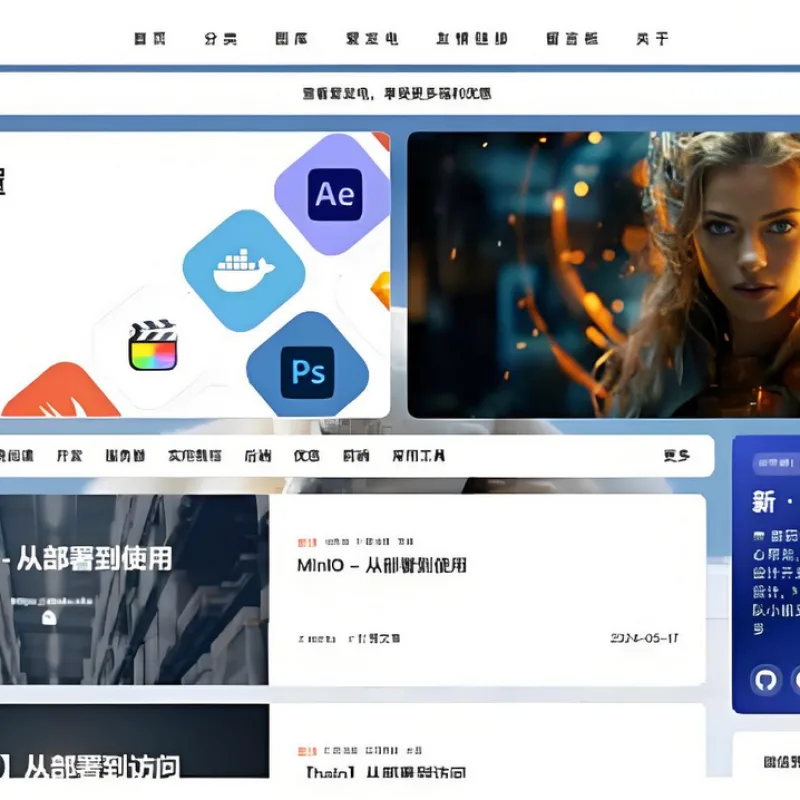Click the red category tag on second article

[x=307, y=751]
